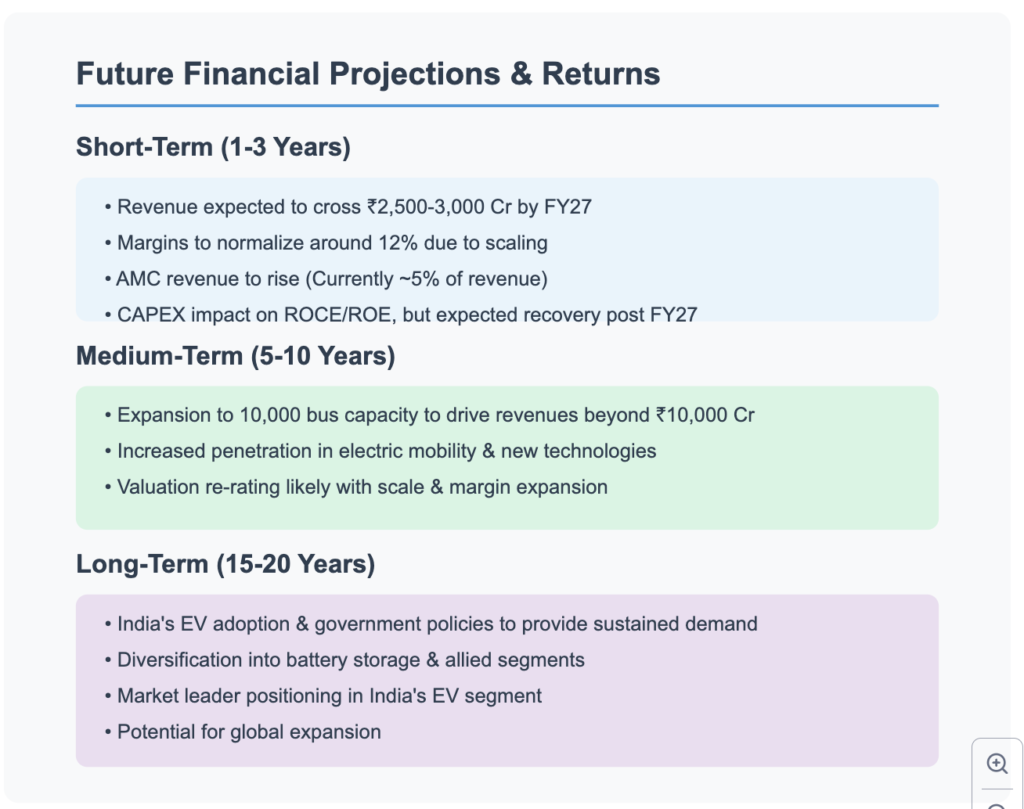The width and height of the screenshot is (1024, 809).
Task: Click the zoom in magnifier icon
Action: click(x=997, y=763)
